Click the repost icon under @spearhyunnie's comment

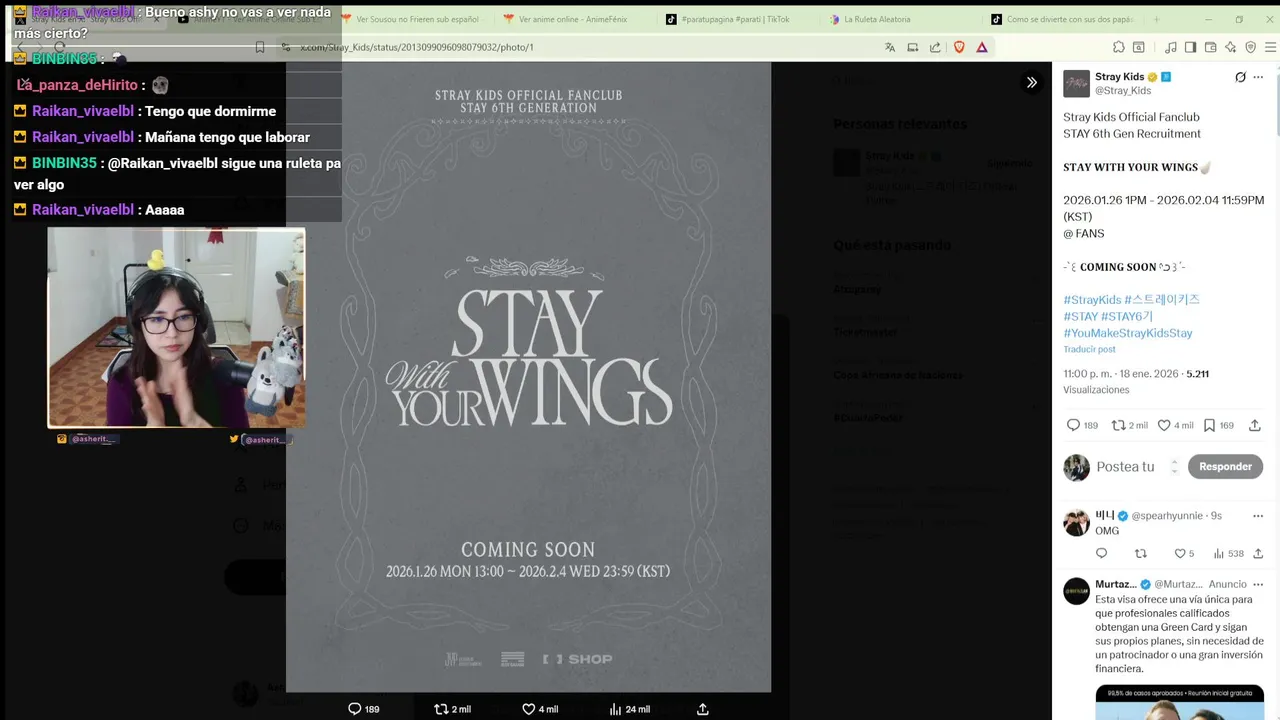[1141, 553]
